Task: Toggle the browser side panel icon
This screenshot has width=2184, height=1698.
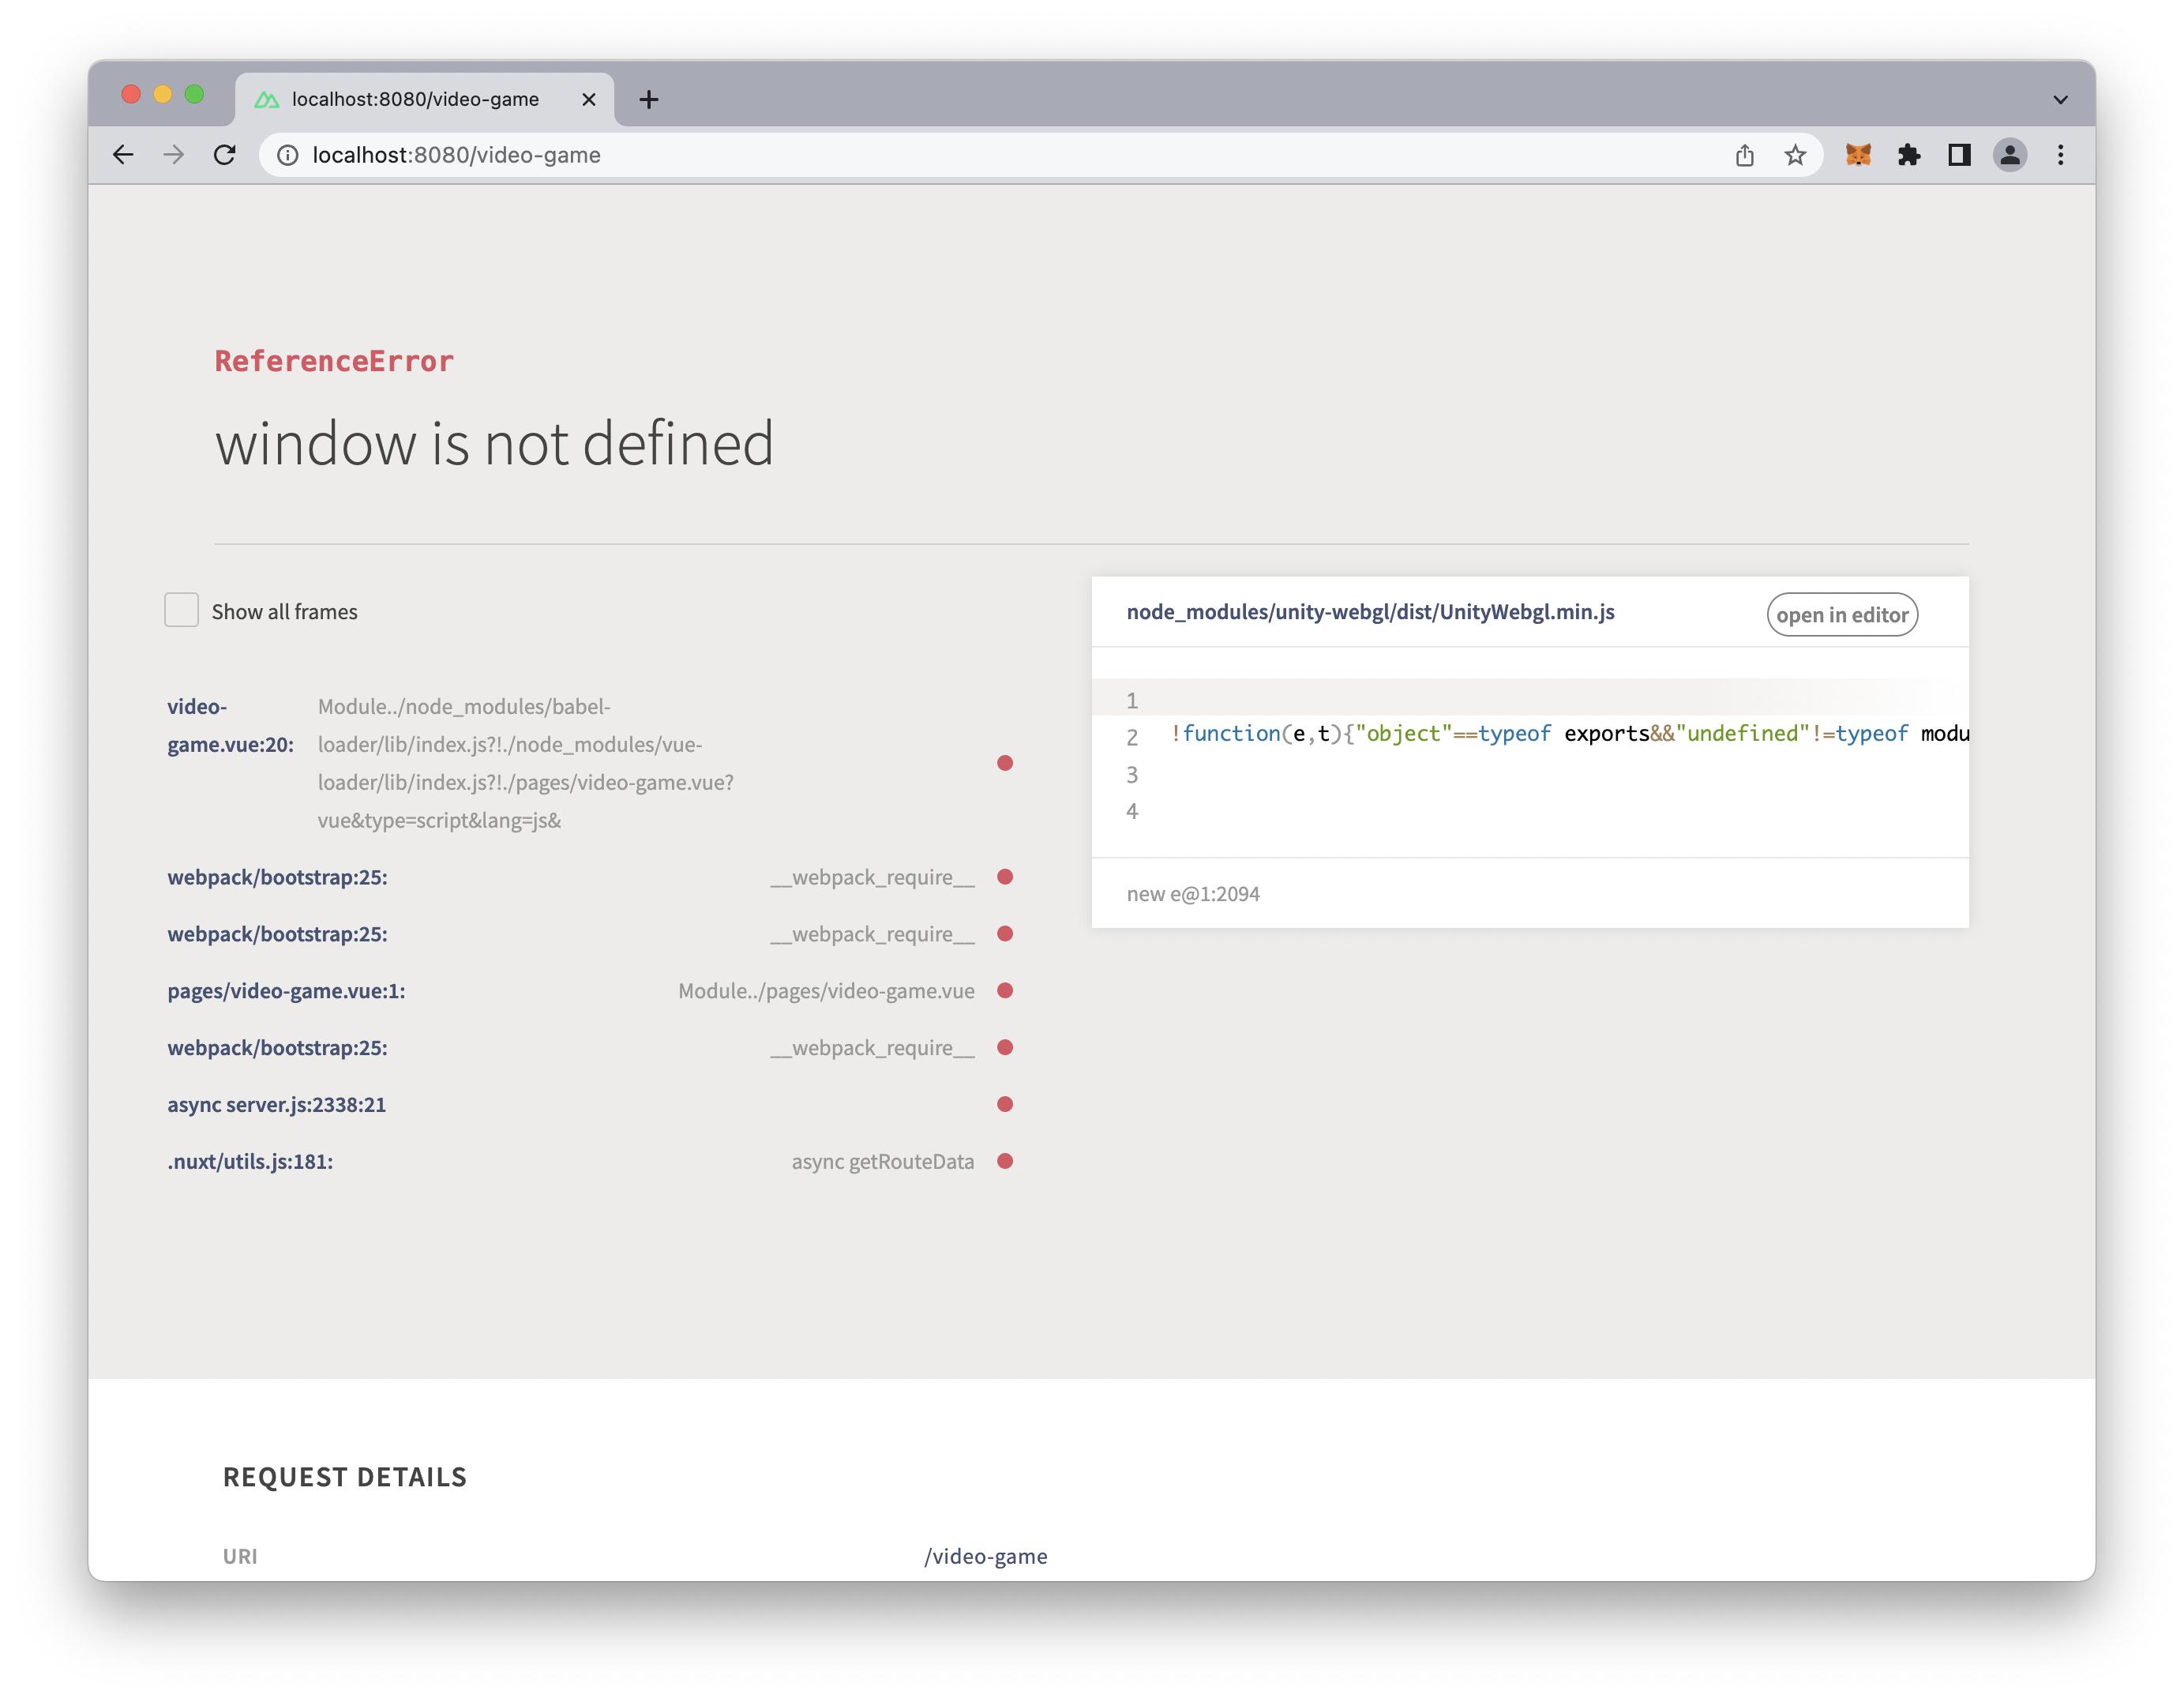Action: tap(1959, 155)
